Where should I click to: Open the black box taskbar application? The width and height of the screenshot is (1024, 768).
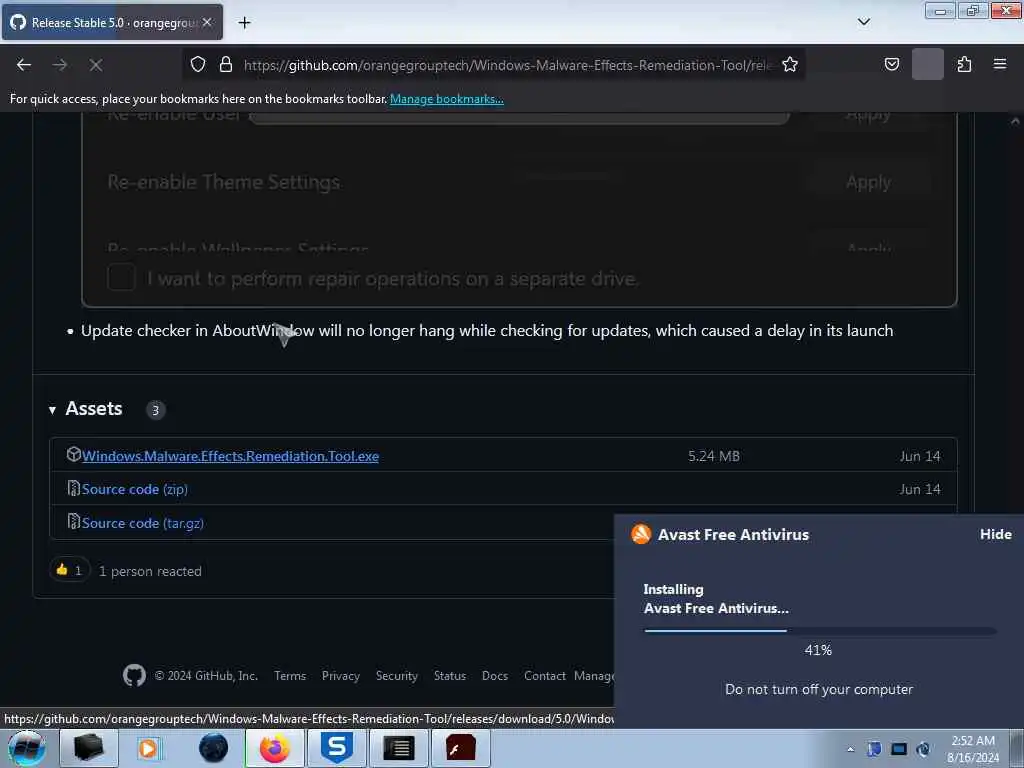89,748
